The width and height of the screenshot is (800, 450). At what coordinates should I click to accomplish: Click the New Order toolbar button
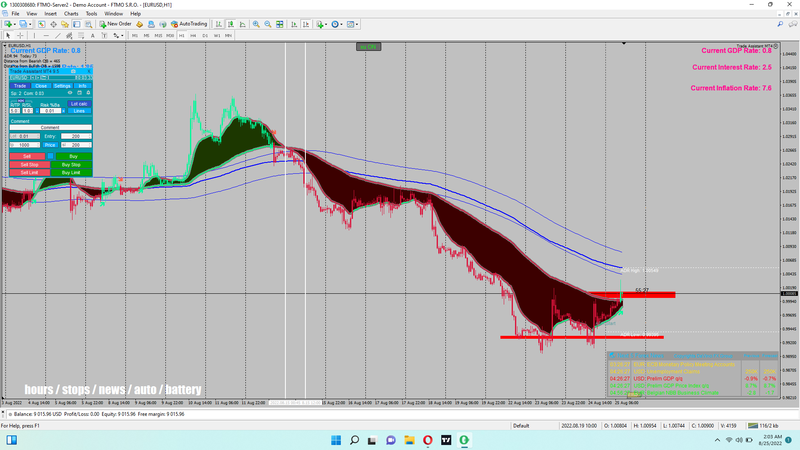117,23
